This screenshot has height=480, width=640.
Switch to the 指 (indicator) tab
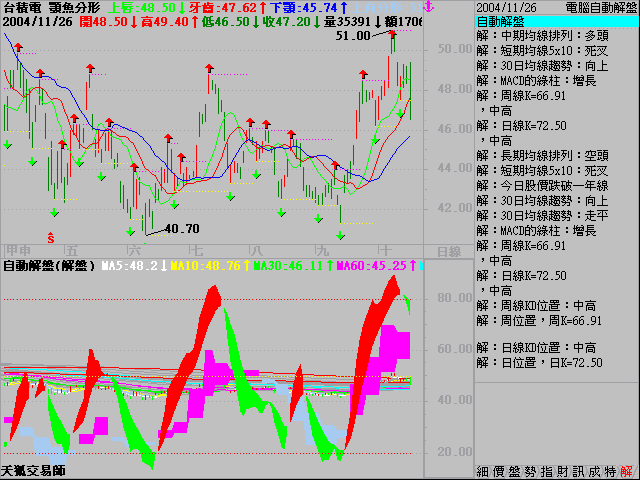pyautogui.click(x=546, y=471)
